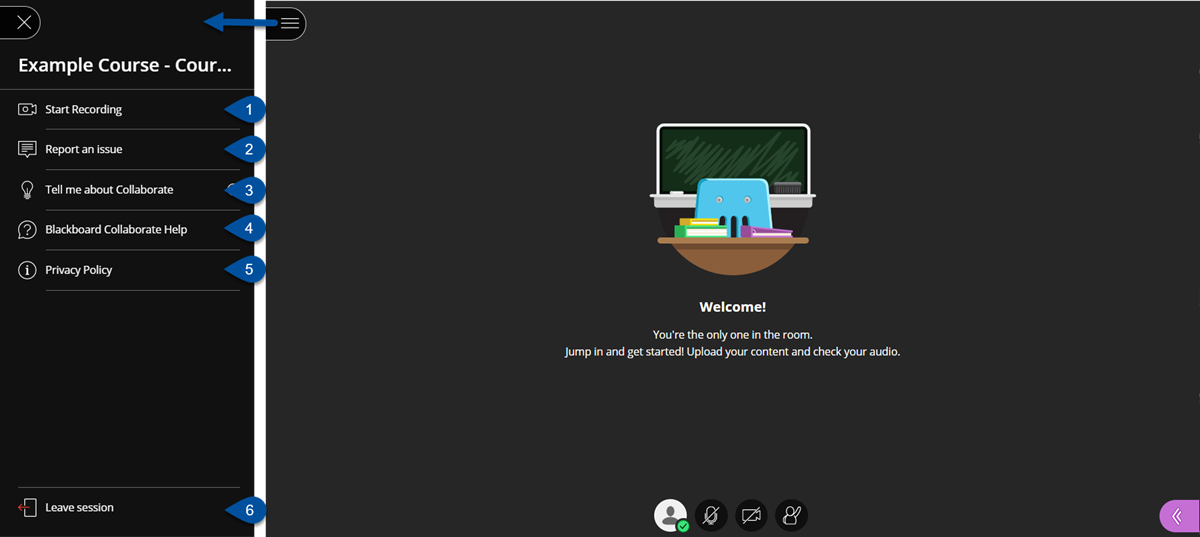Click the Example Course session title
The height and width of the screenshot is (537, 1200).
(x=125, y=66)
